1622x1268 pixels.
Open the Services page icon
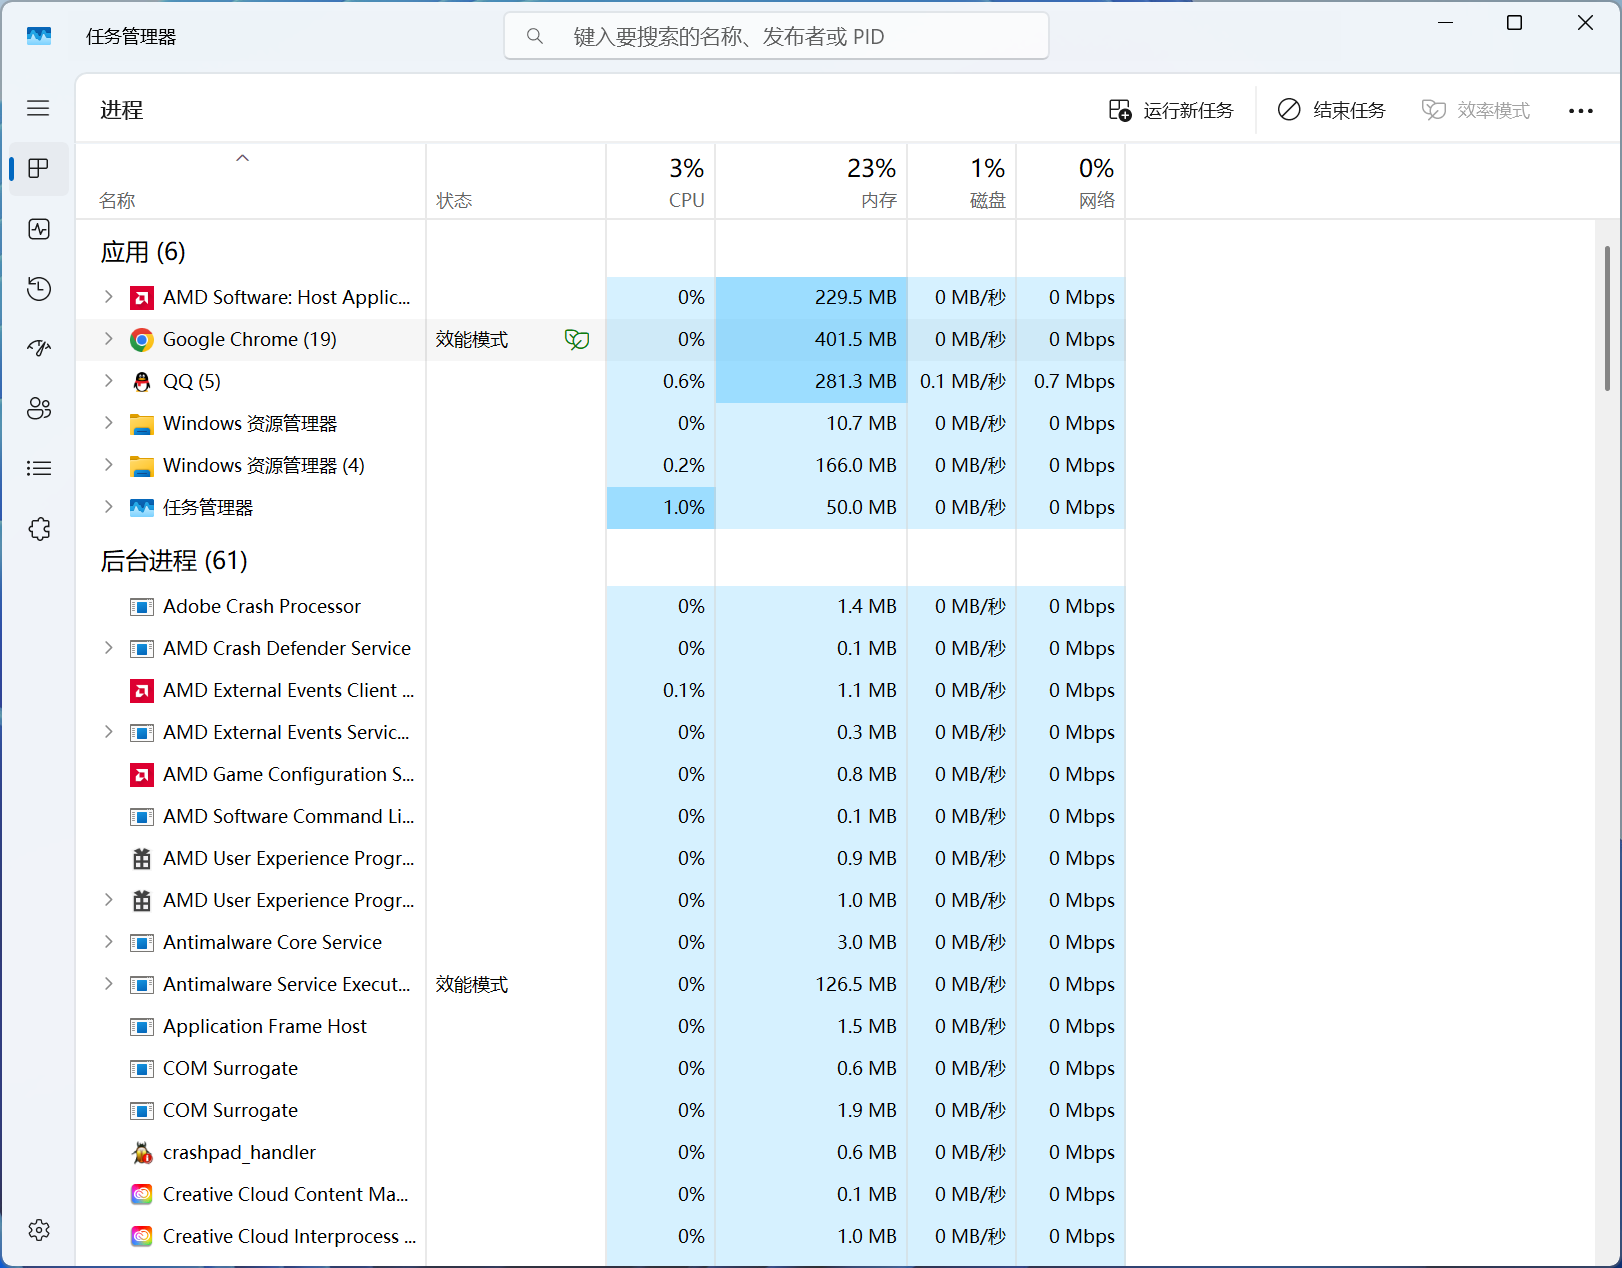[39, 529]
